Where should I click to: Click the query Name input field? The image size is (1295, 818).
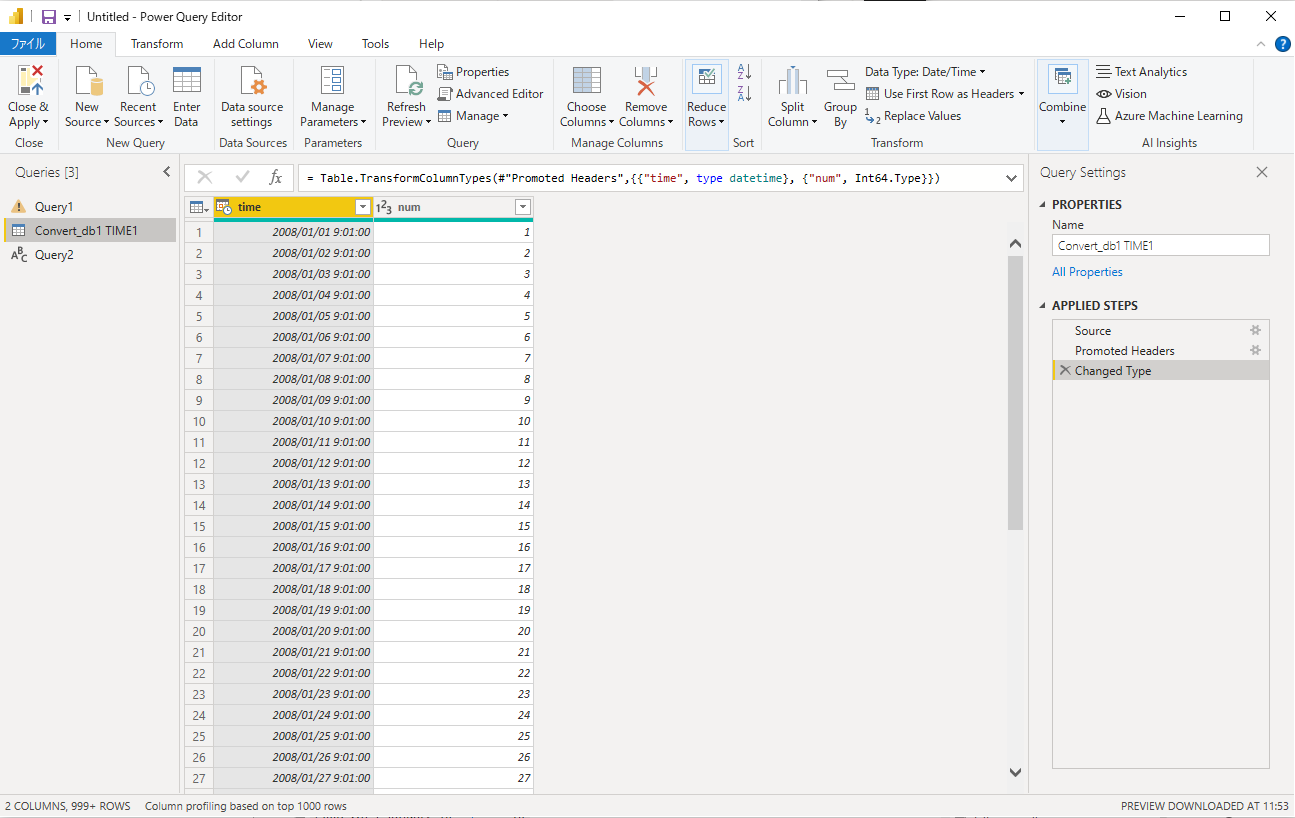click(x=1160, y=245)
